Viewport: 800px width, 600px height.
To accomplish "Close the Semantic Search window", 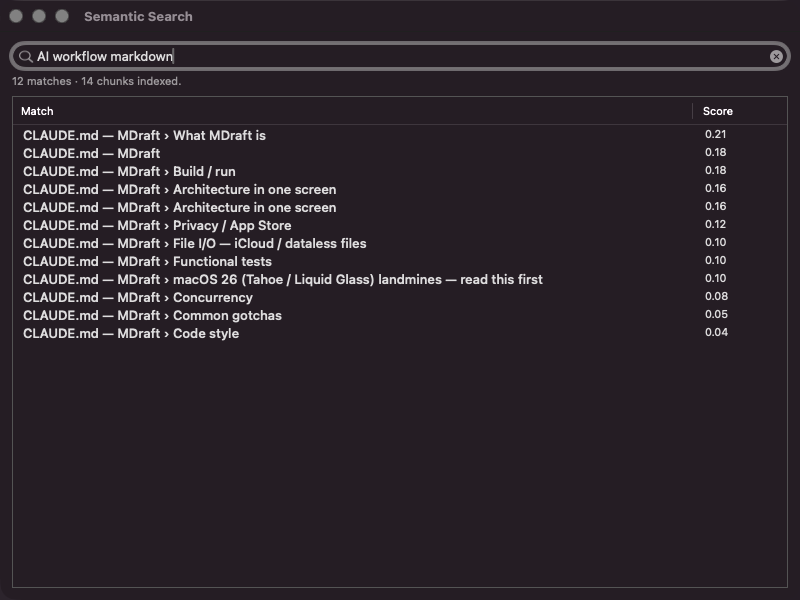I will click(16, 16).
